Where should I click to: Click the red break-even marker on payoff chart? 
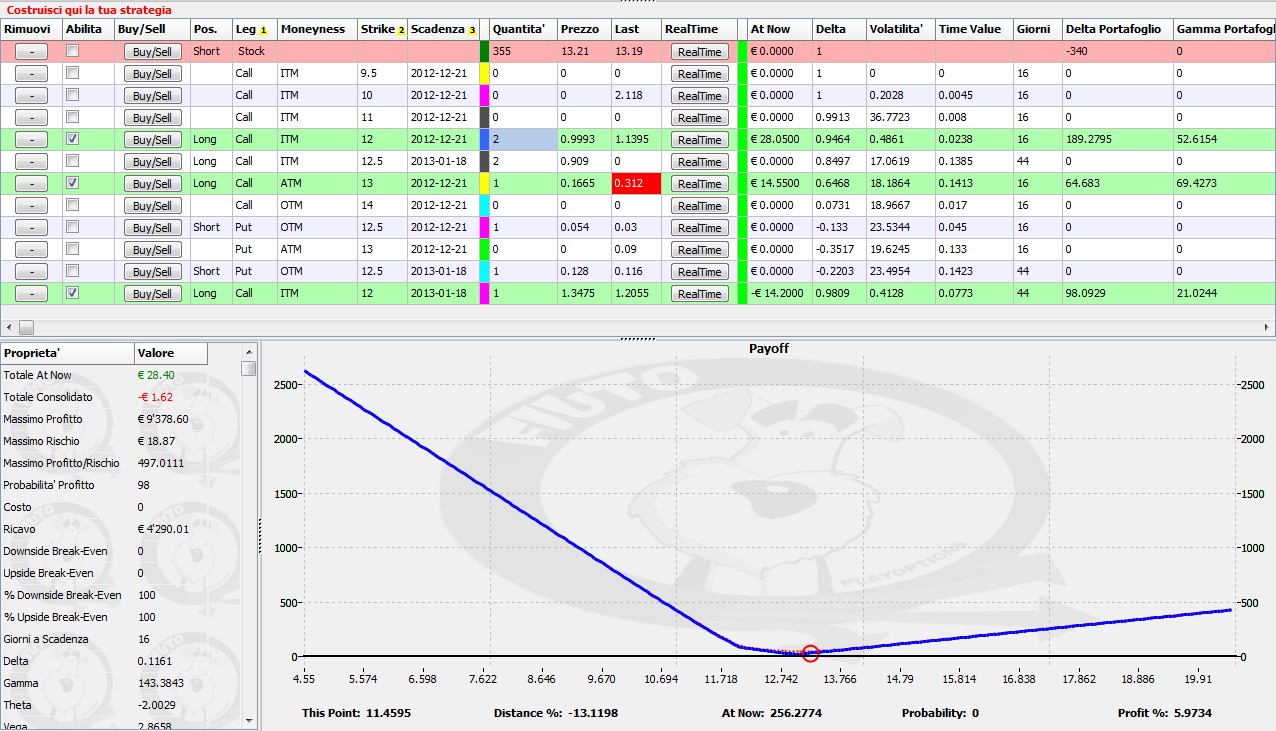coord(810,653)
